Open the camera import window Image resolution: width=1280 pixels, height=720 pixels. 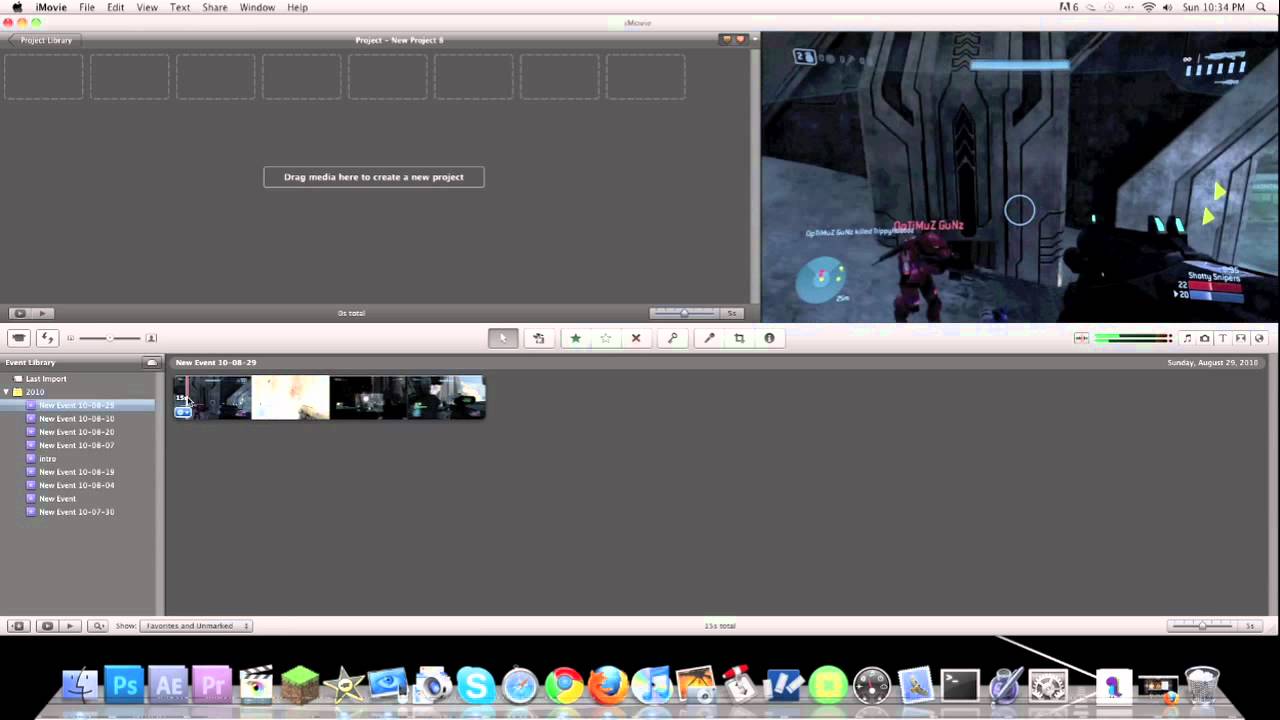(19, 338)
